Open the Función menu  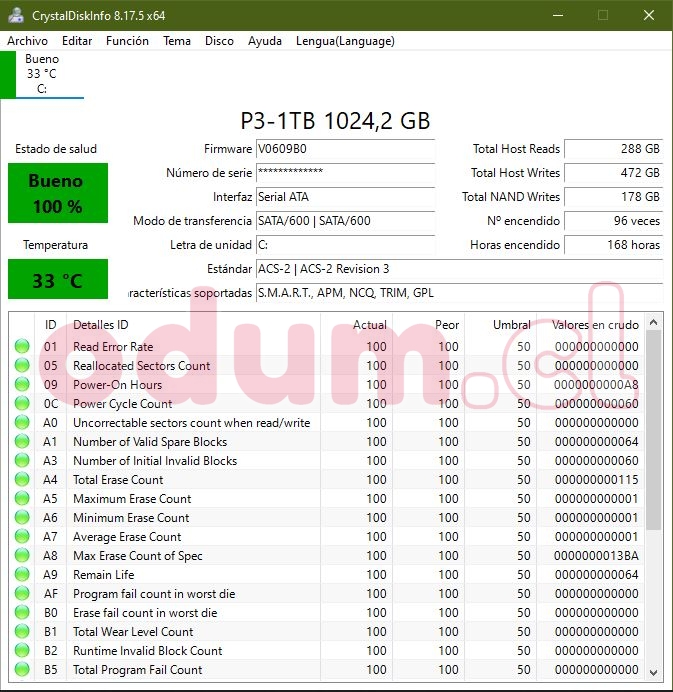(127, 41)
